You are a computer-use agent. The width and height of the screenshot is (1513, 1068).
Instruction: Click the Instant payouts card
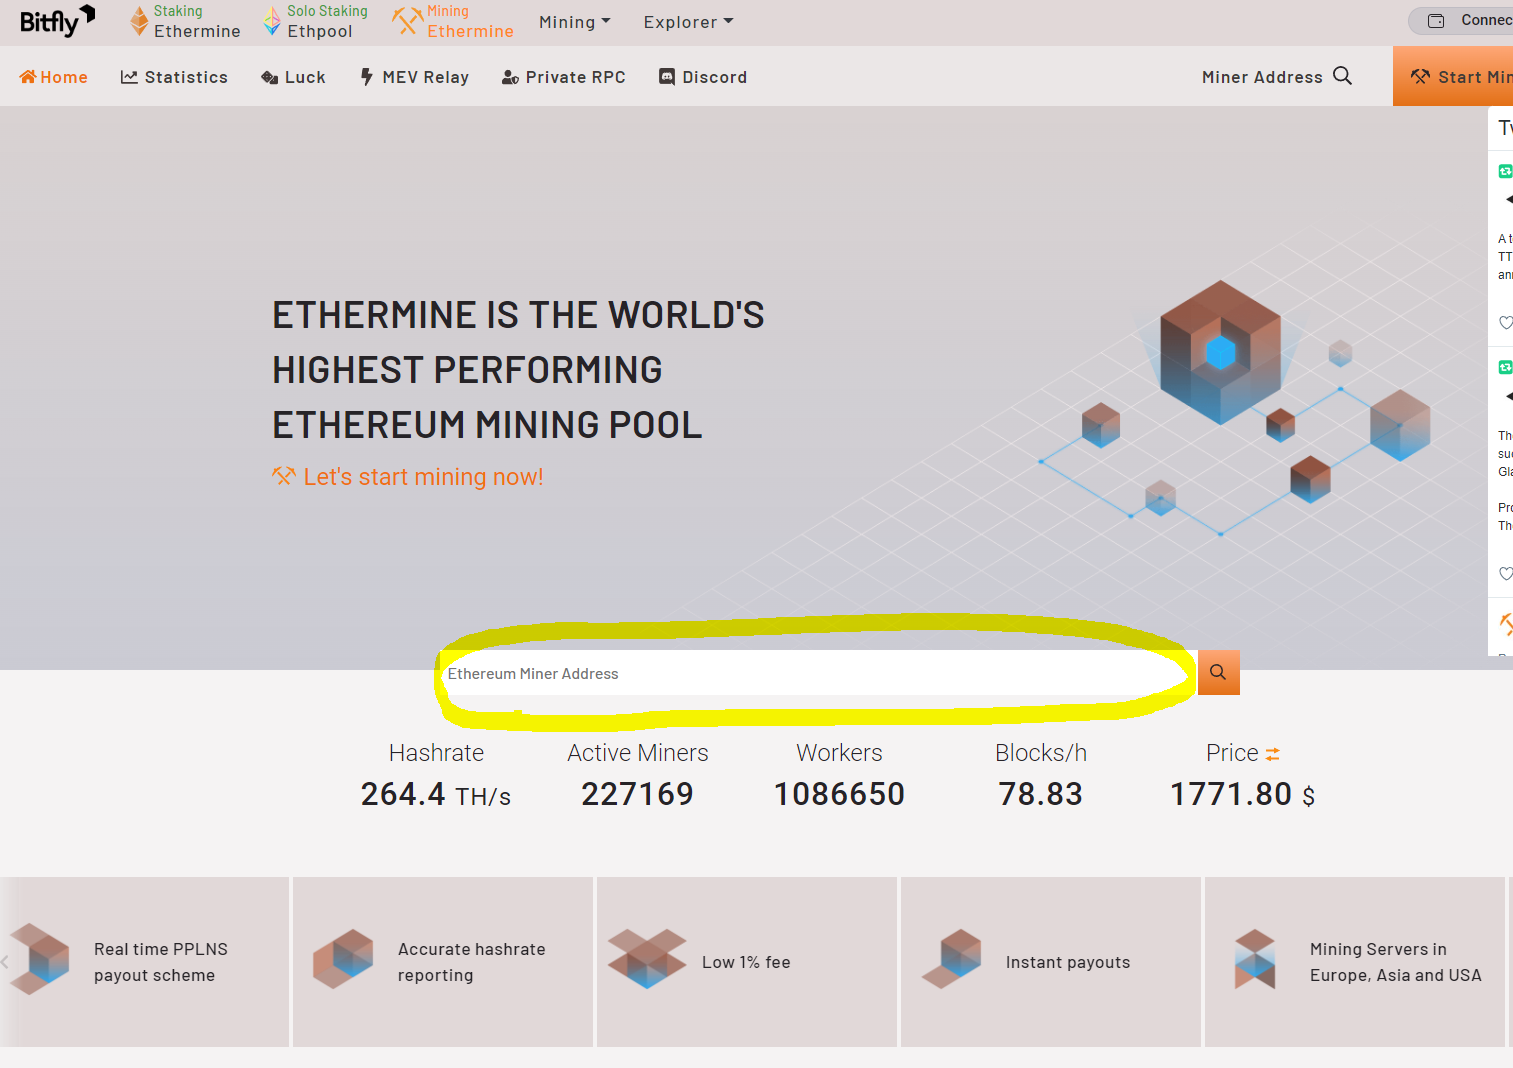point(1051,962)
